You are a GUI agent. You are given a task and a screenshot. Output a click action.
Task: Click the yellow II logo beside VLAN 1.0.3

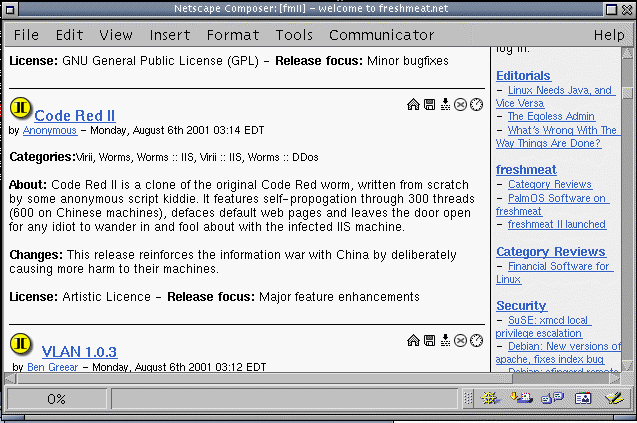point(21,344)
